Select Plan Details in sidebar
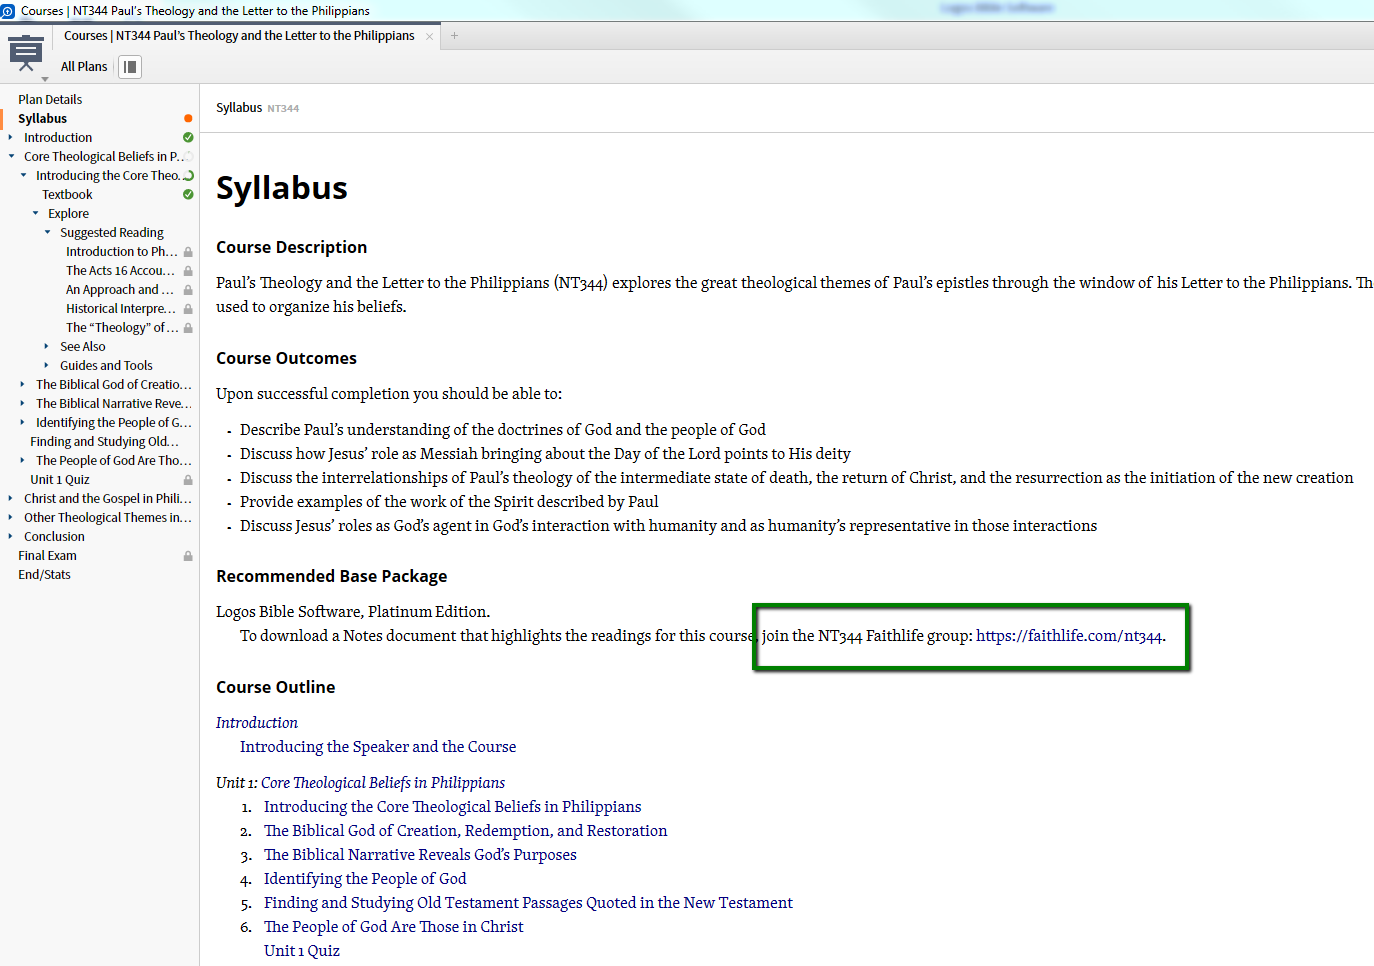 pos(50,99)
